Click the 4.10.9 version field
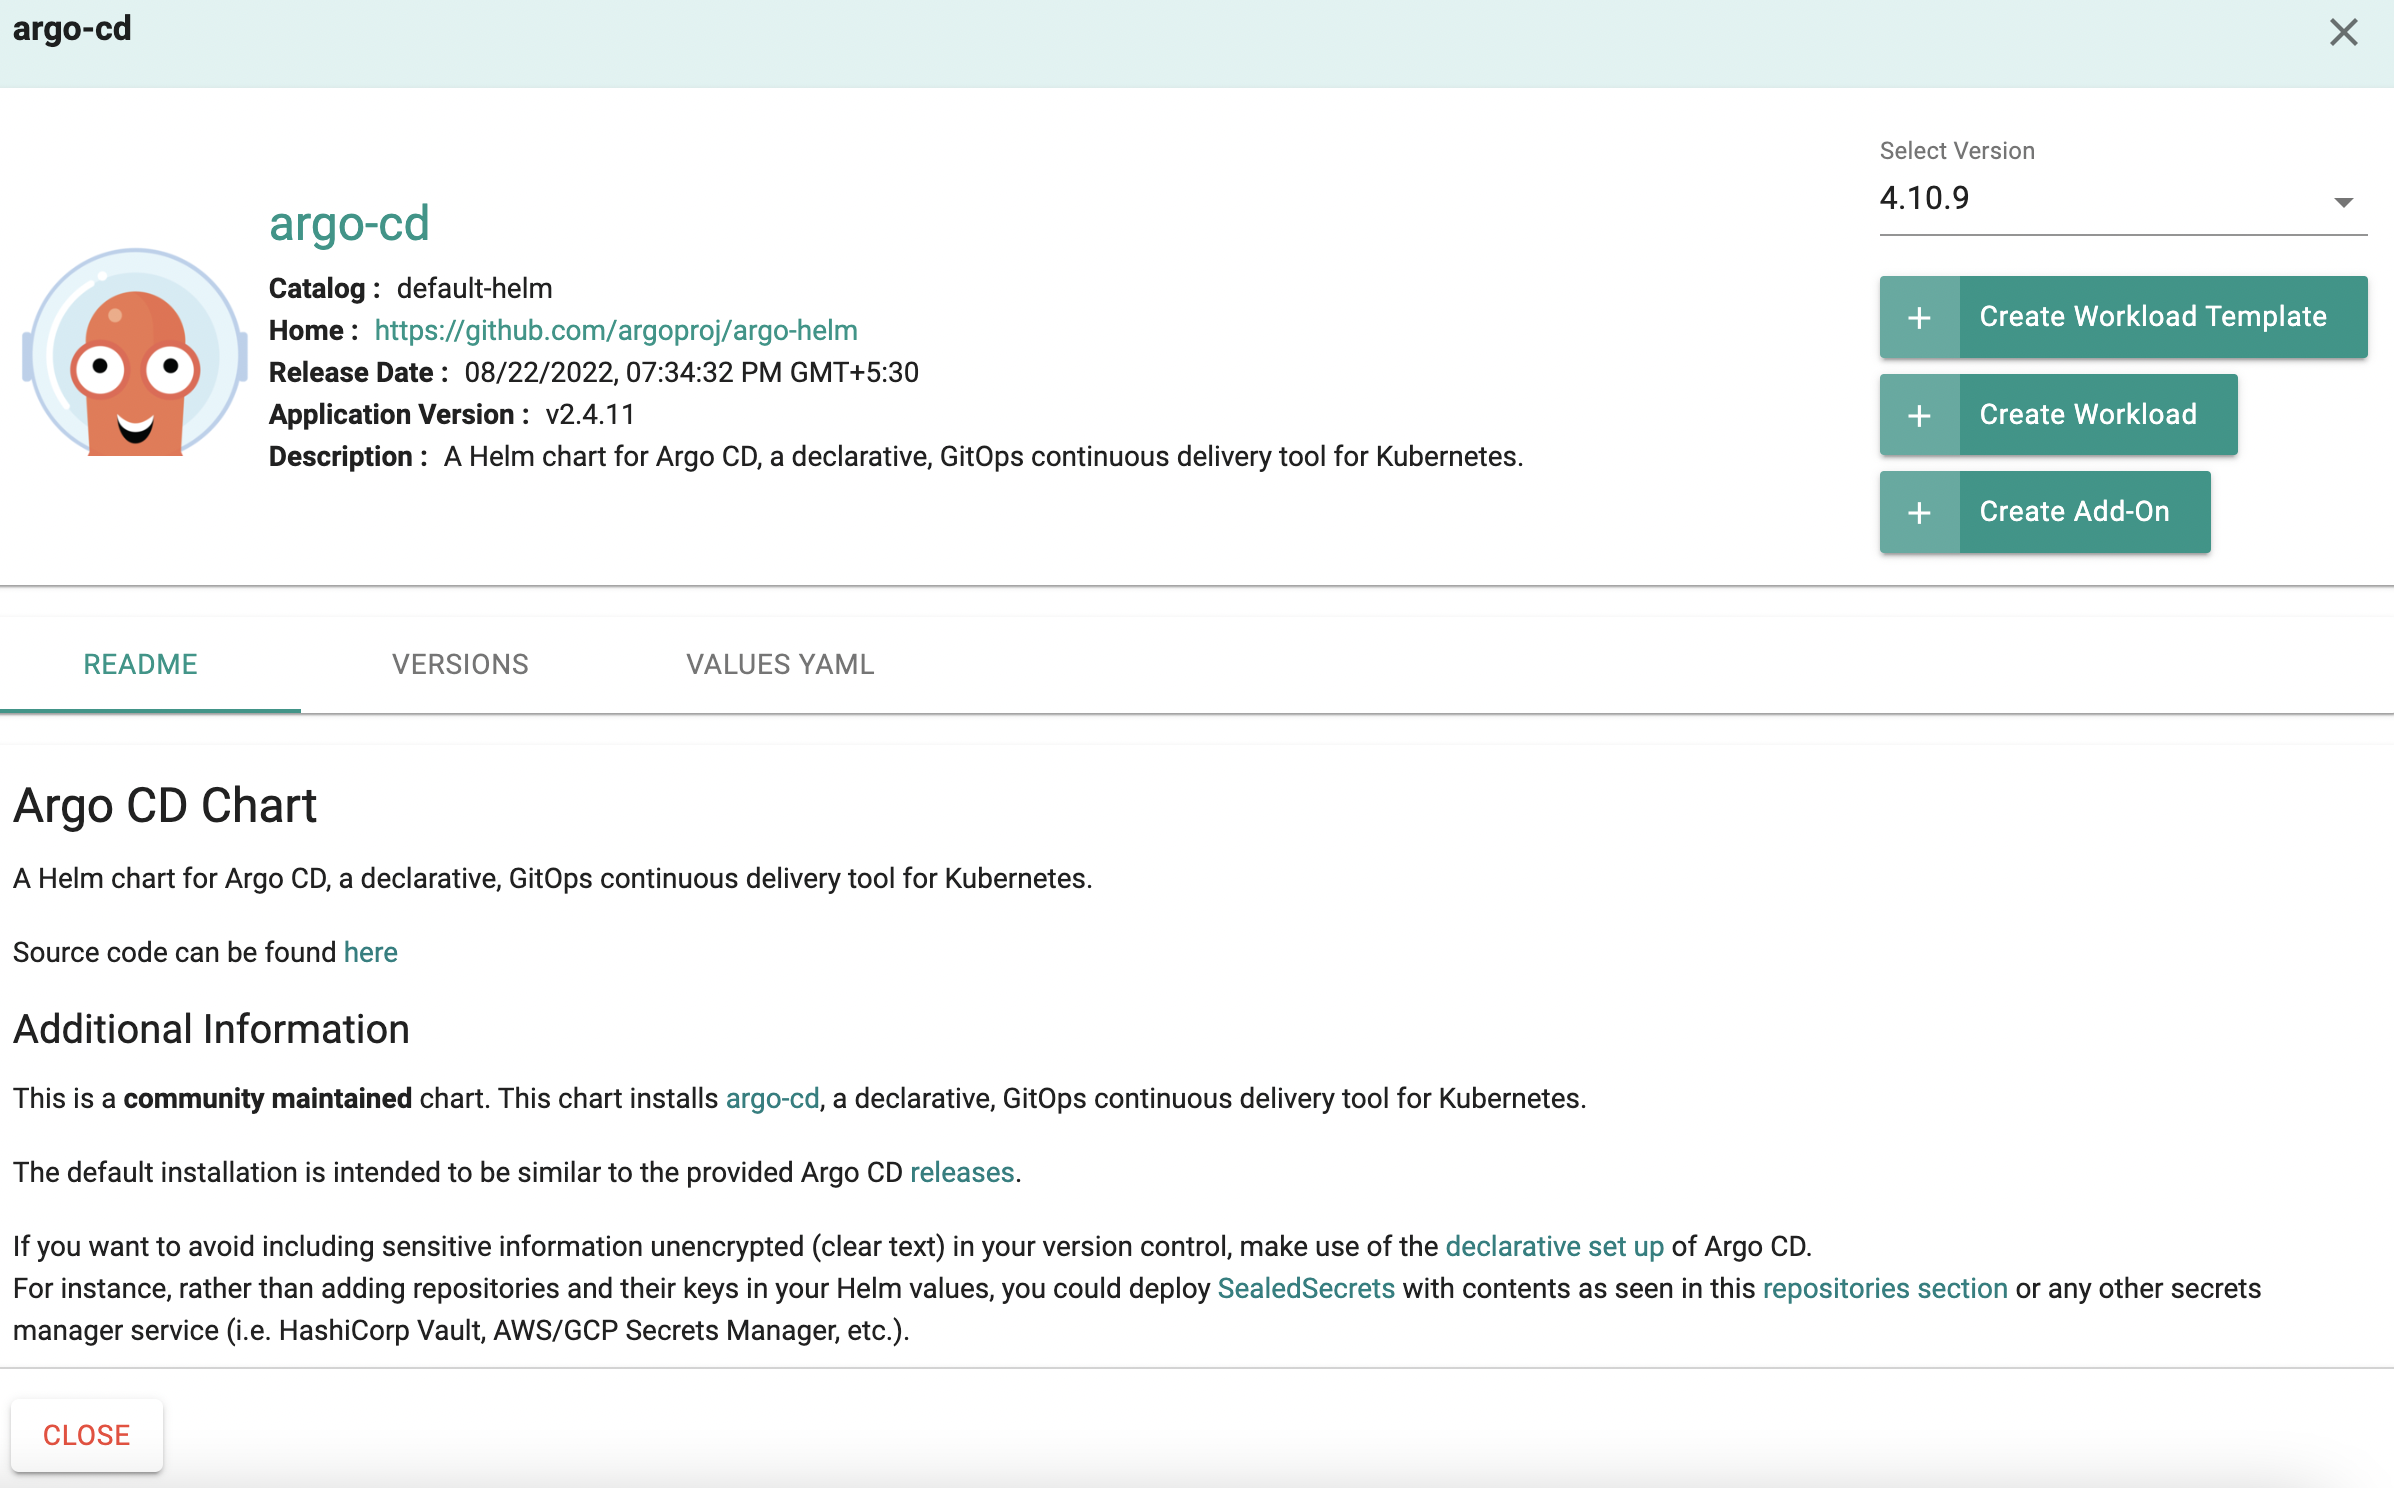The image size is (2394, 1488). pyautogui.click(x=2122, y=198)
